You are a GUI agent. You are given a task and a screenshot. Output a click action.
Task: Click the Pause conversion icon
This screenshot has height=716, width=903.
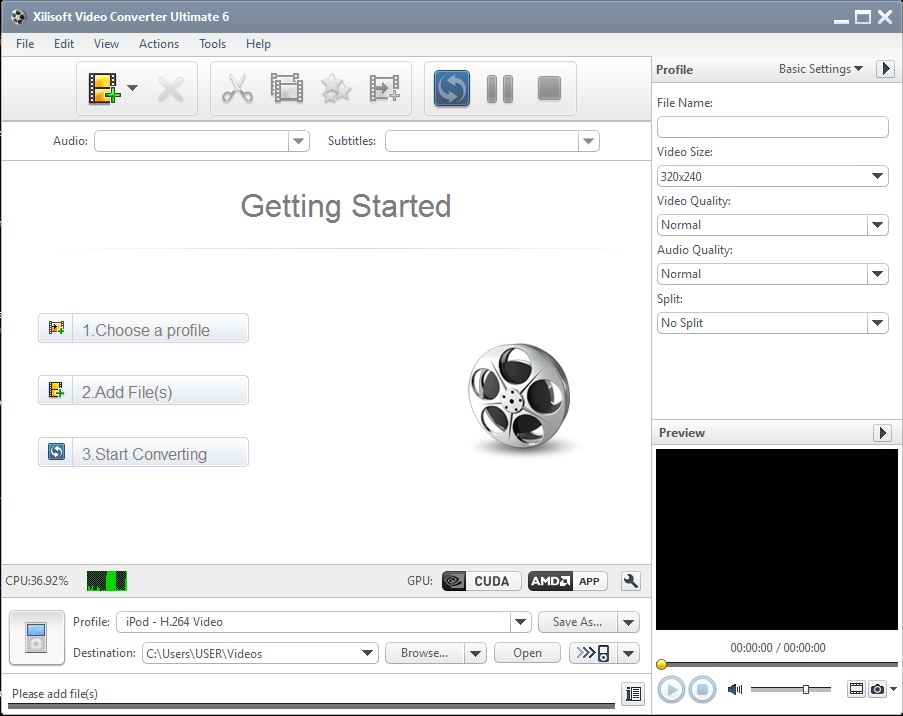coord(500,88)
